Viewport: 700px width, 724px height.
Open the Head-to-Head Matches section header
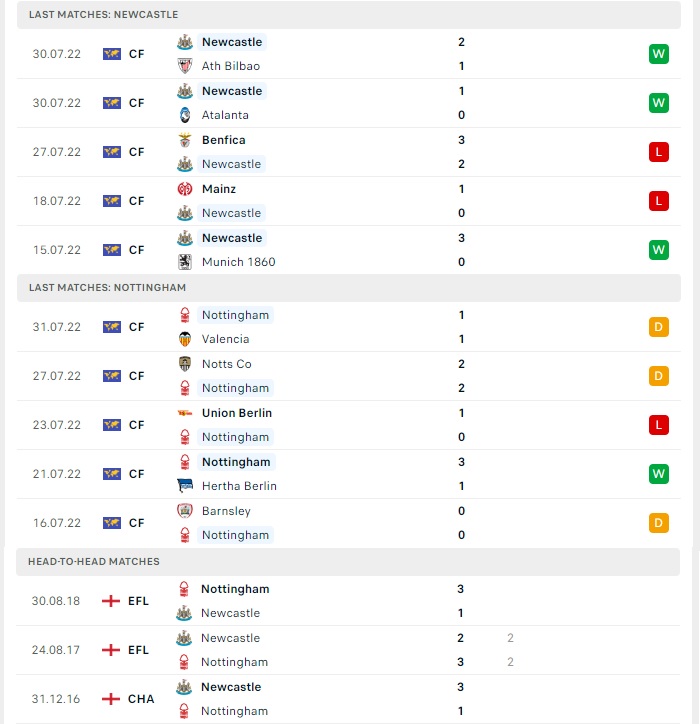[x=348, y=561]
